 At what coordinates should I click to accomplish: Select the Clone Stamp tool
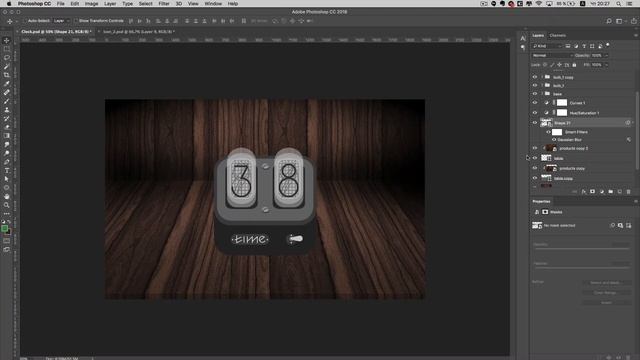[x=7, y=110]
